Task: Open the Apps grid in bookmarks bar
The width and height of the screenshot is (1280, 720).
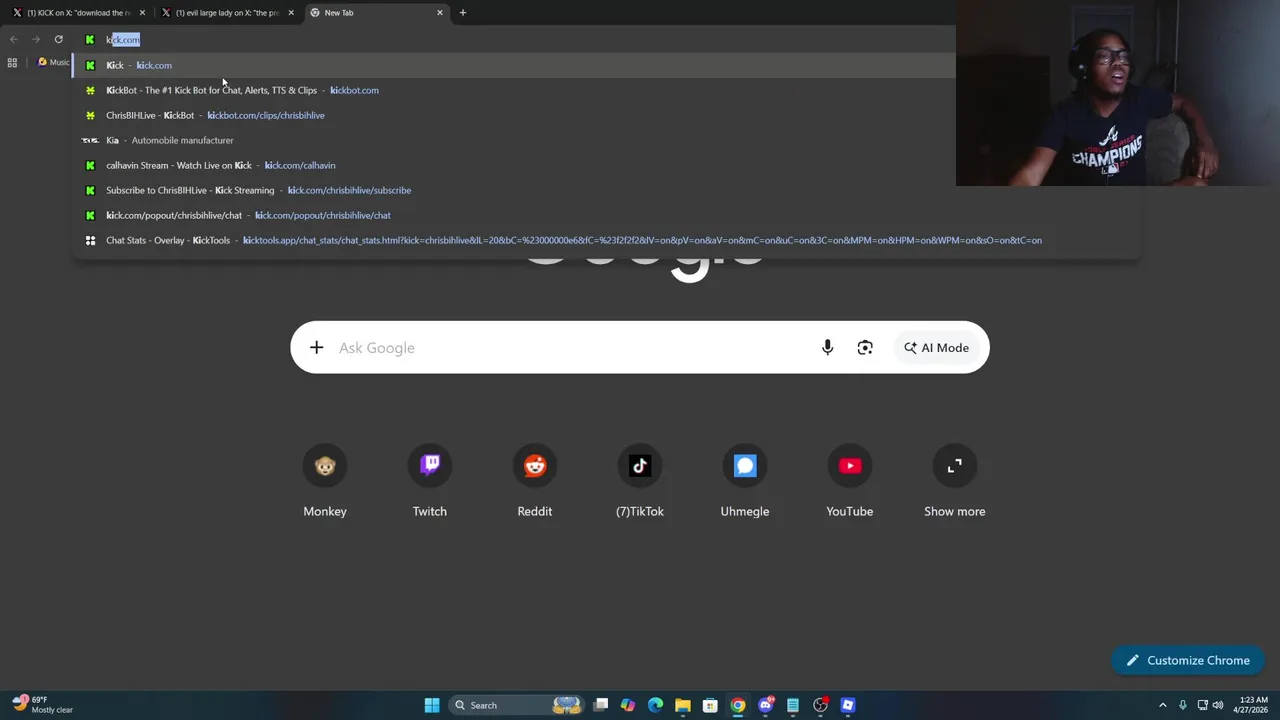Action: 12,62
